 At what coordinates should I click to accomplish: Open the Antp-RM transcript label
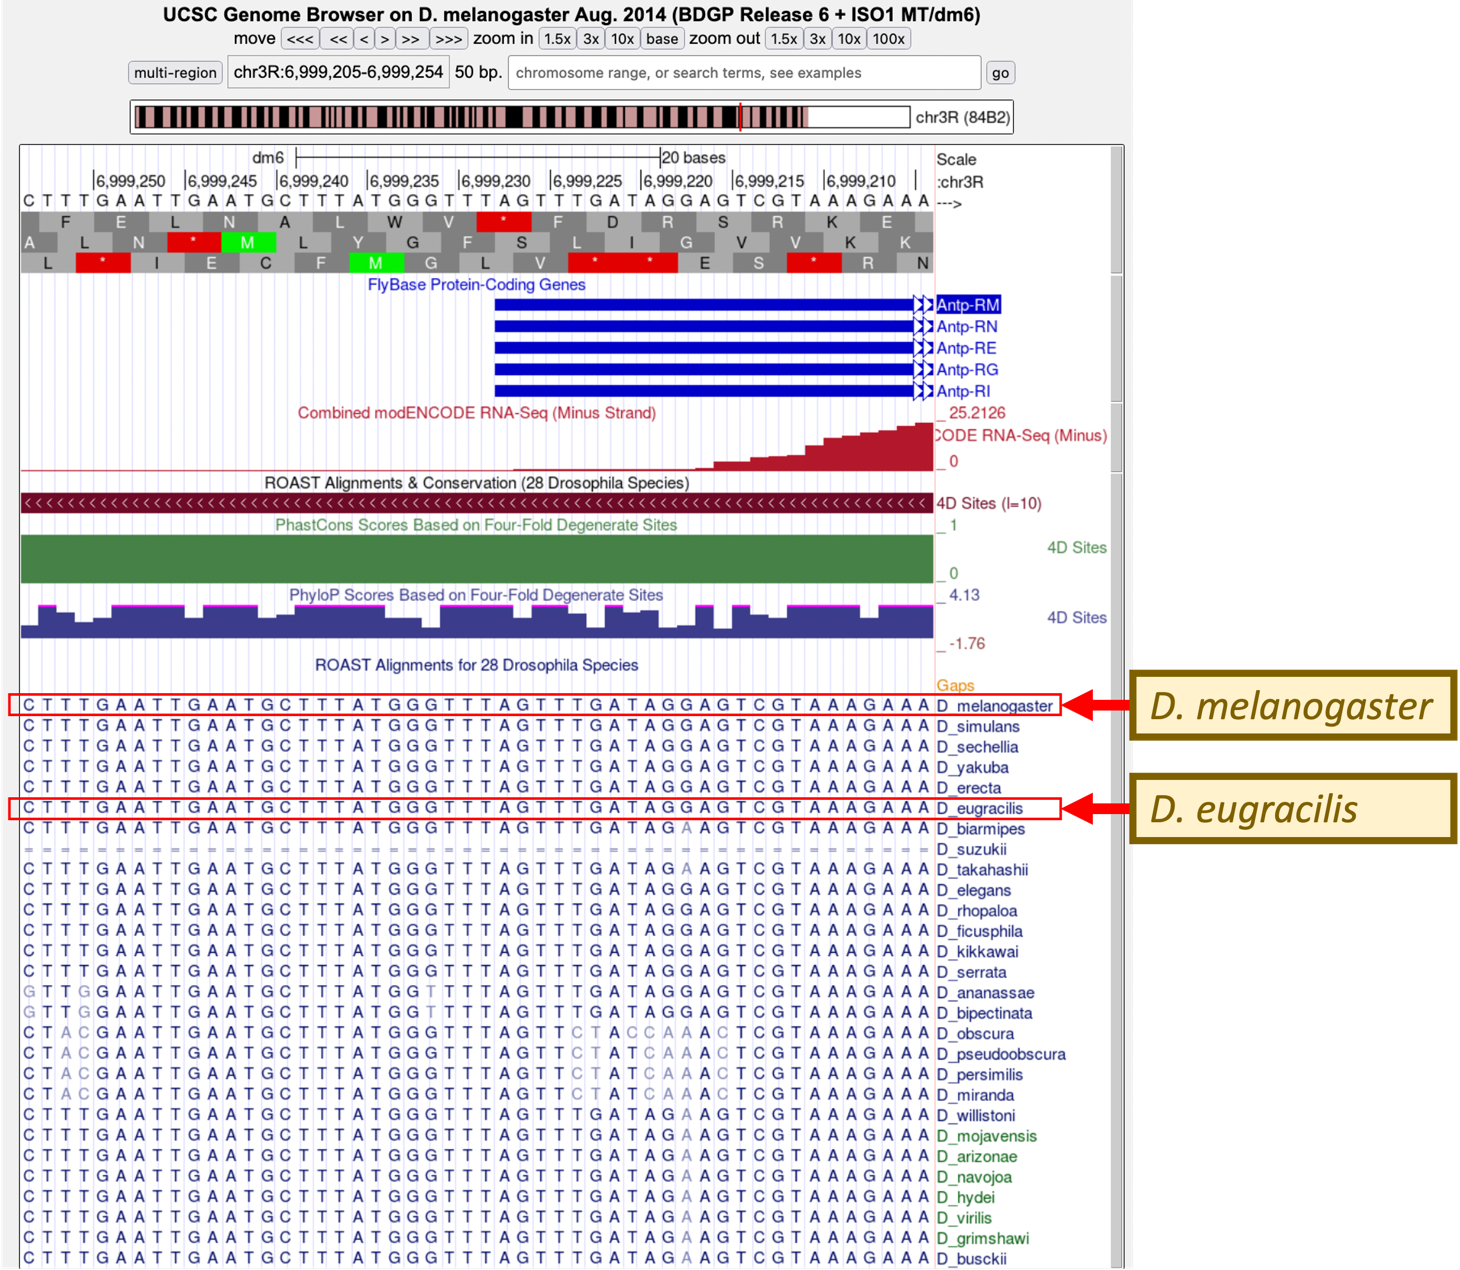click(968, 305)
